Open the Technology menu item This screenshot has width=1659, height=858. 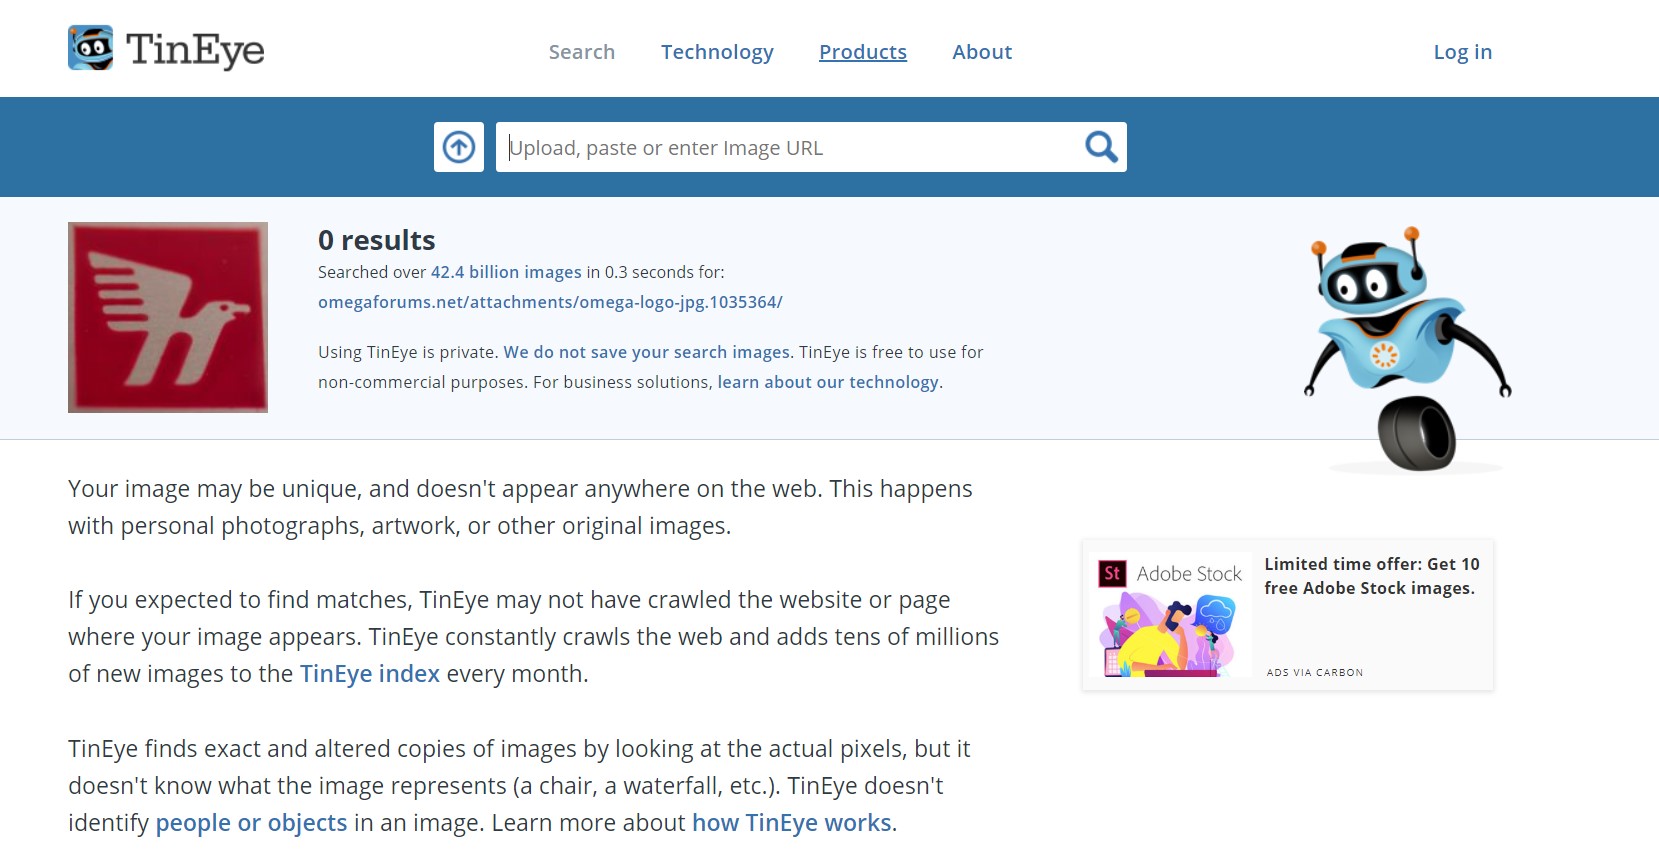[x=717, y=52]
